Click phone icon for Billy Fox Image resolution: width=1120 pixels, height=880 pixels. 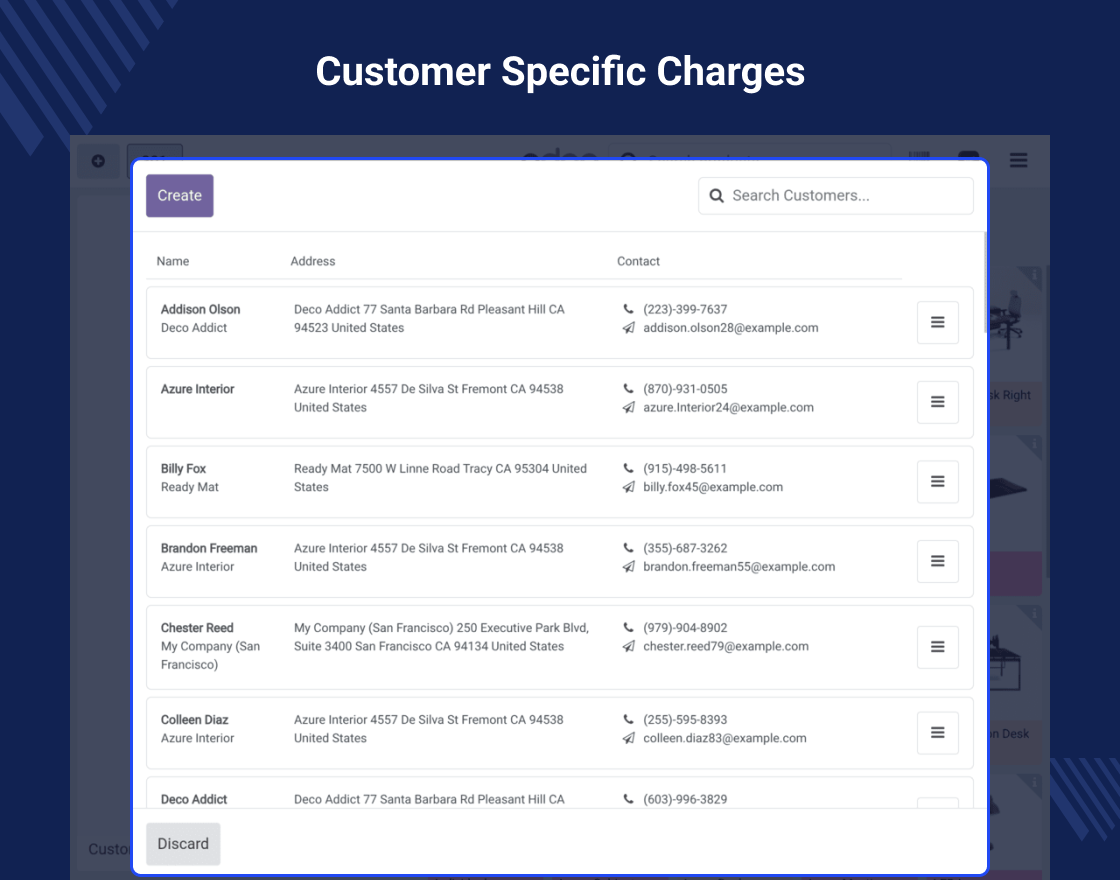[x=628, y=469]
